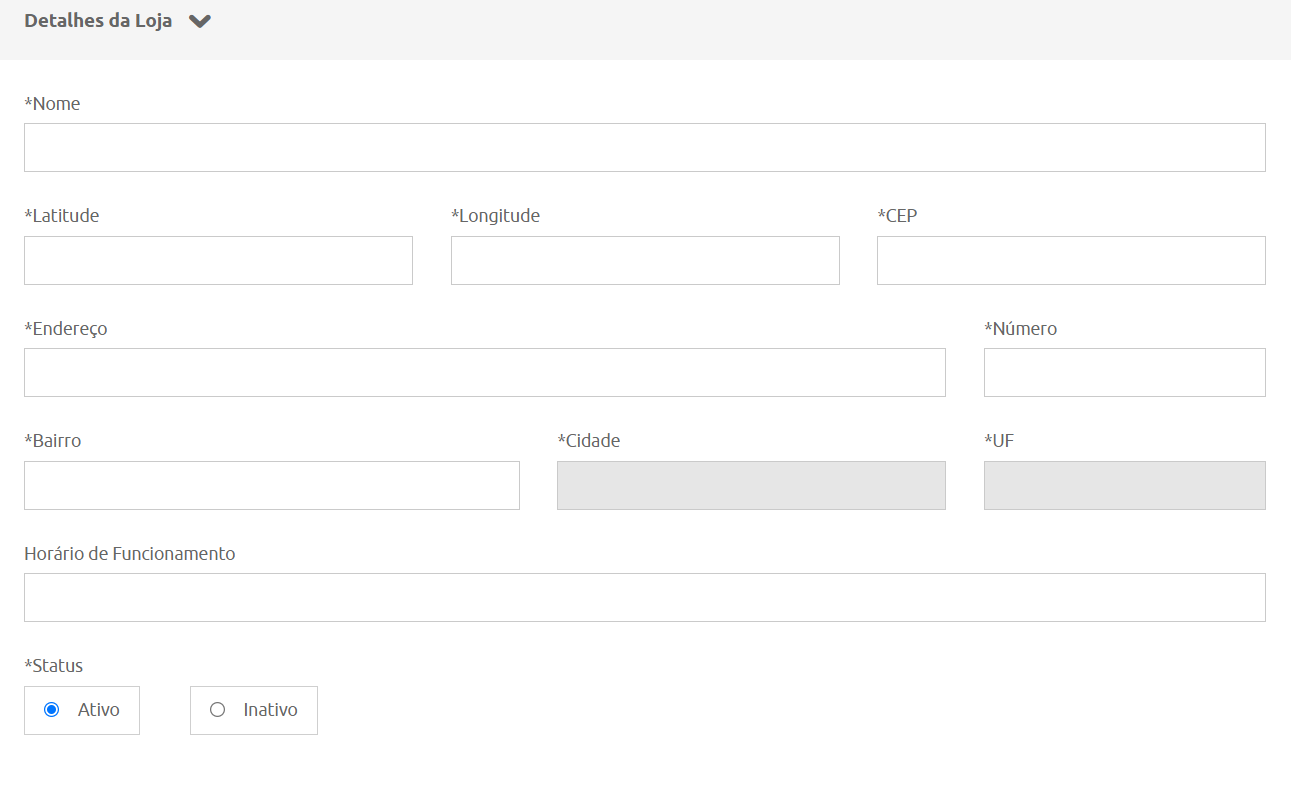The image size is (1292, 790).
Task: Focus the CEP input box
Action: click(x=1071, y=261)
